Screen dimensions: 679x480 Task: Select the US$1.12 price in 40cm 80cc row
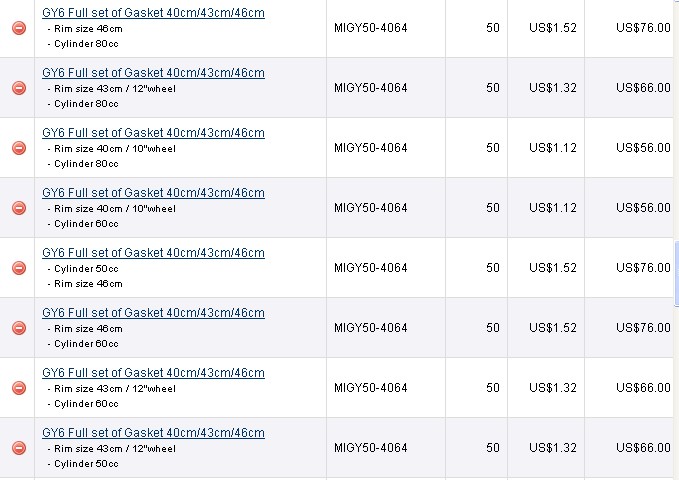click(x=553, y=148)
